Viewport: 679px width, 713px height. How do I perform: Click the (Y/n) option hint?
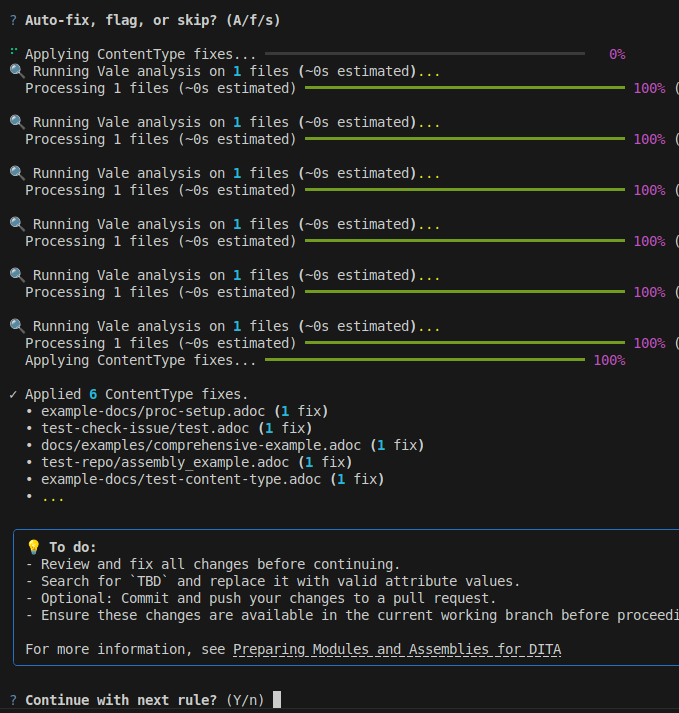[245, 700]
